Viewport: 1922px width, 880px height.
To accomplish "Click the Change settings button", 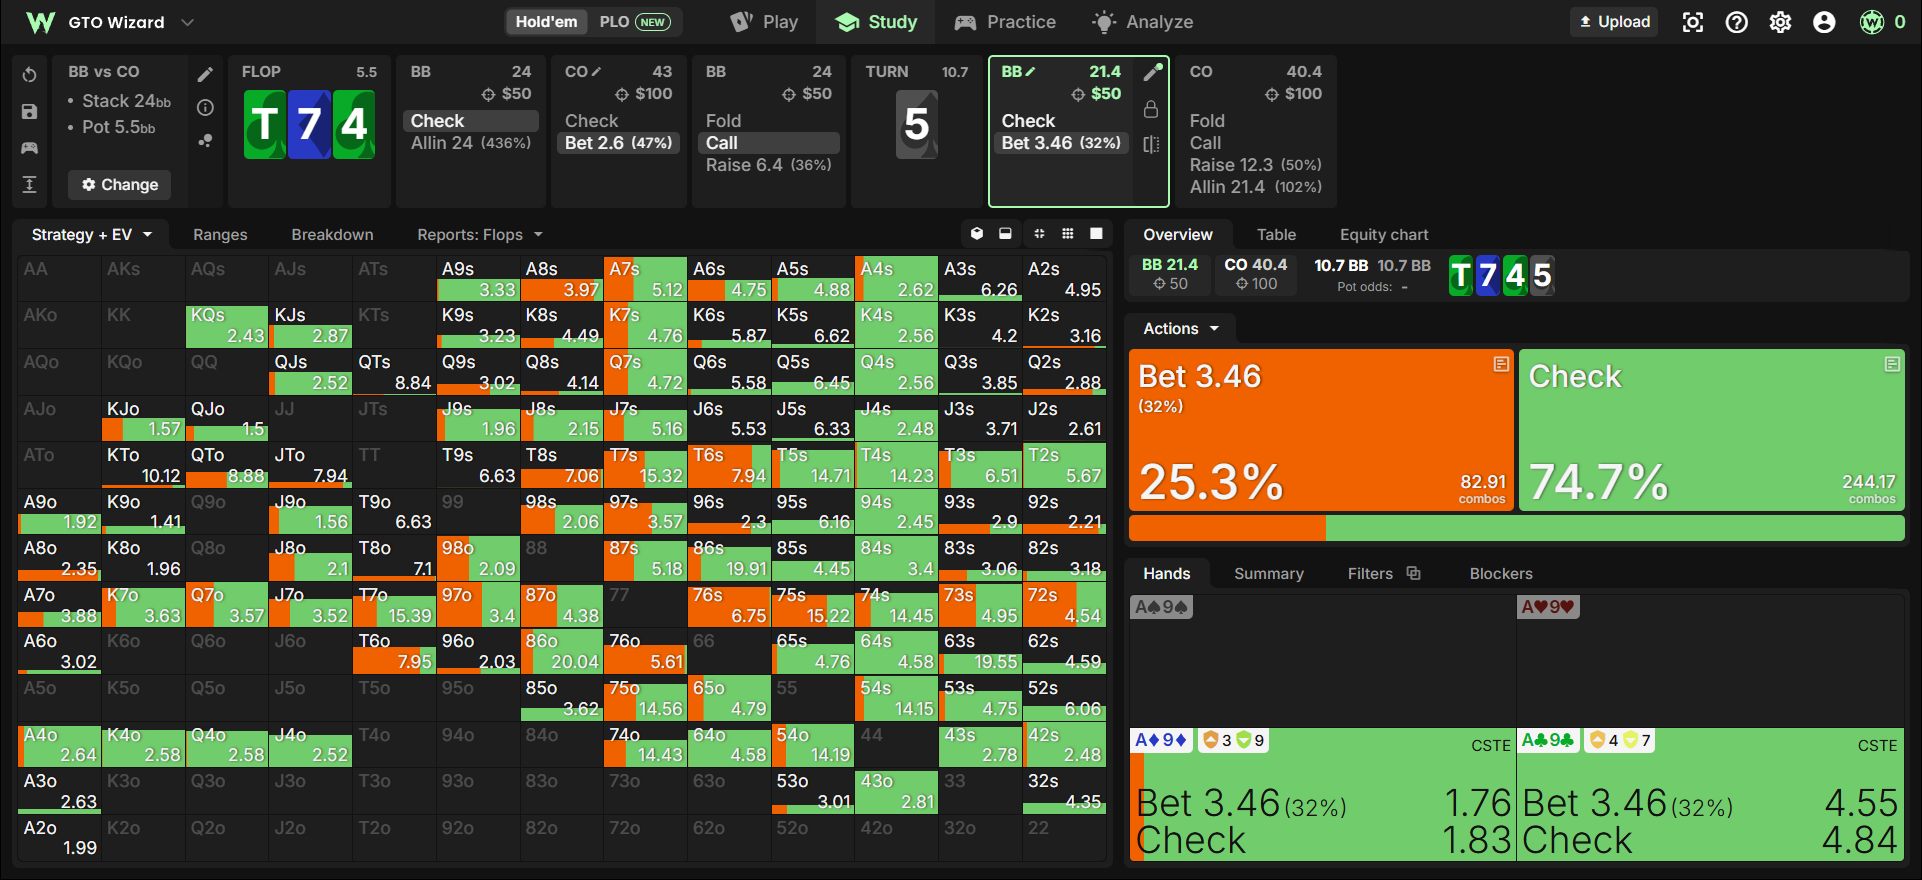I will pos(120,185).
